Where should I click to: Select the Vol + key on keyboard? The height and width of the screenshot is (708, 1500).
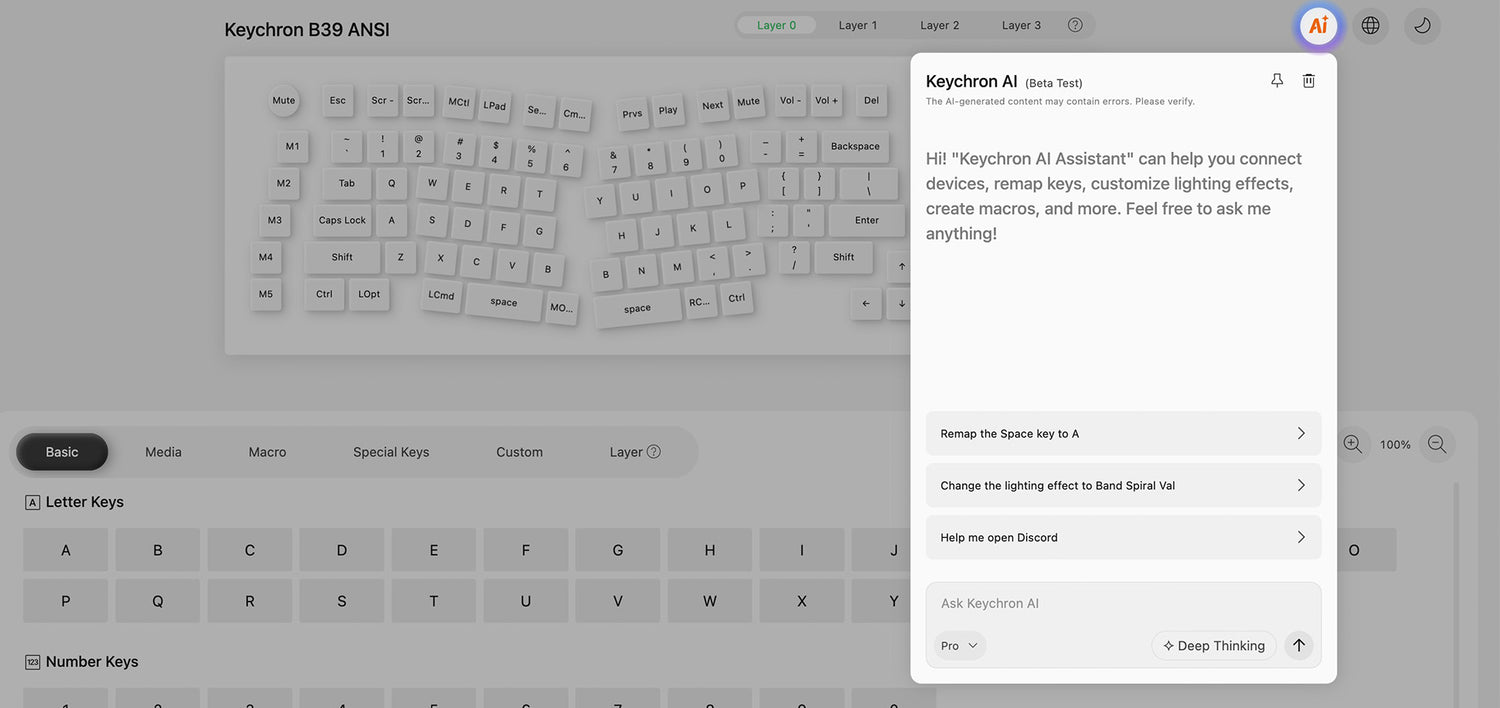(x=827, y=100)
